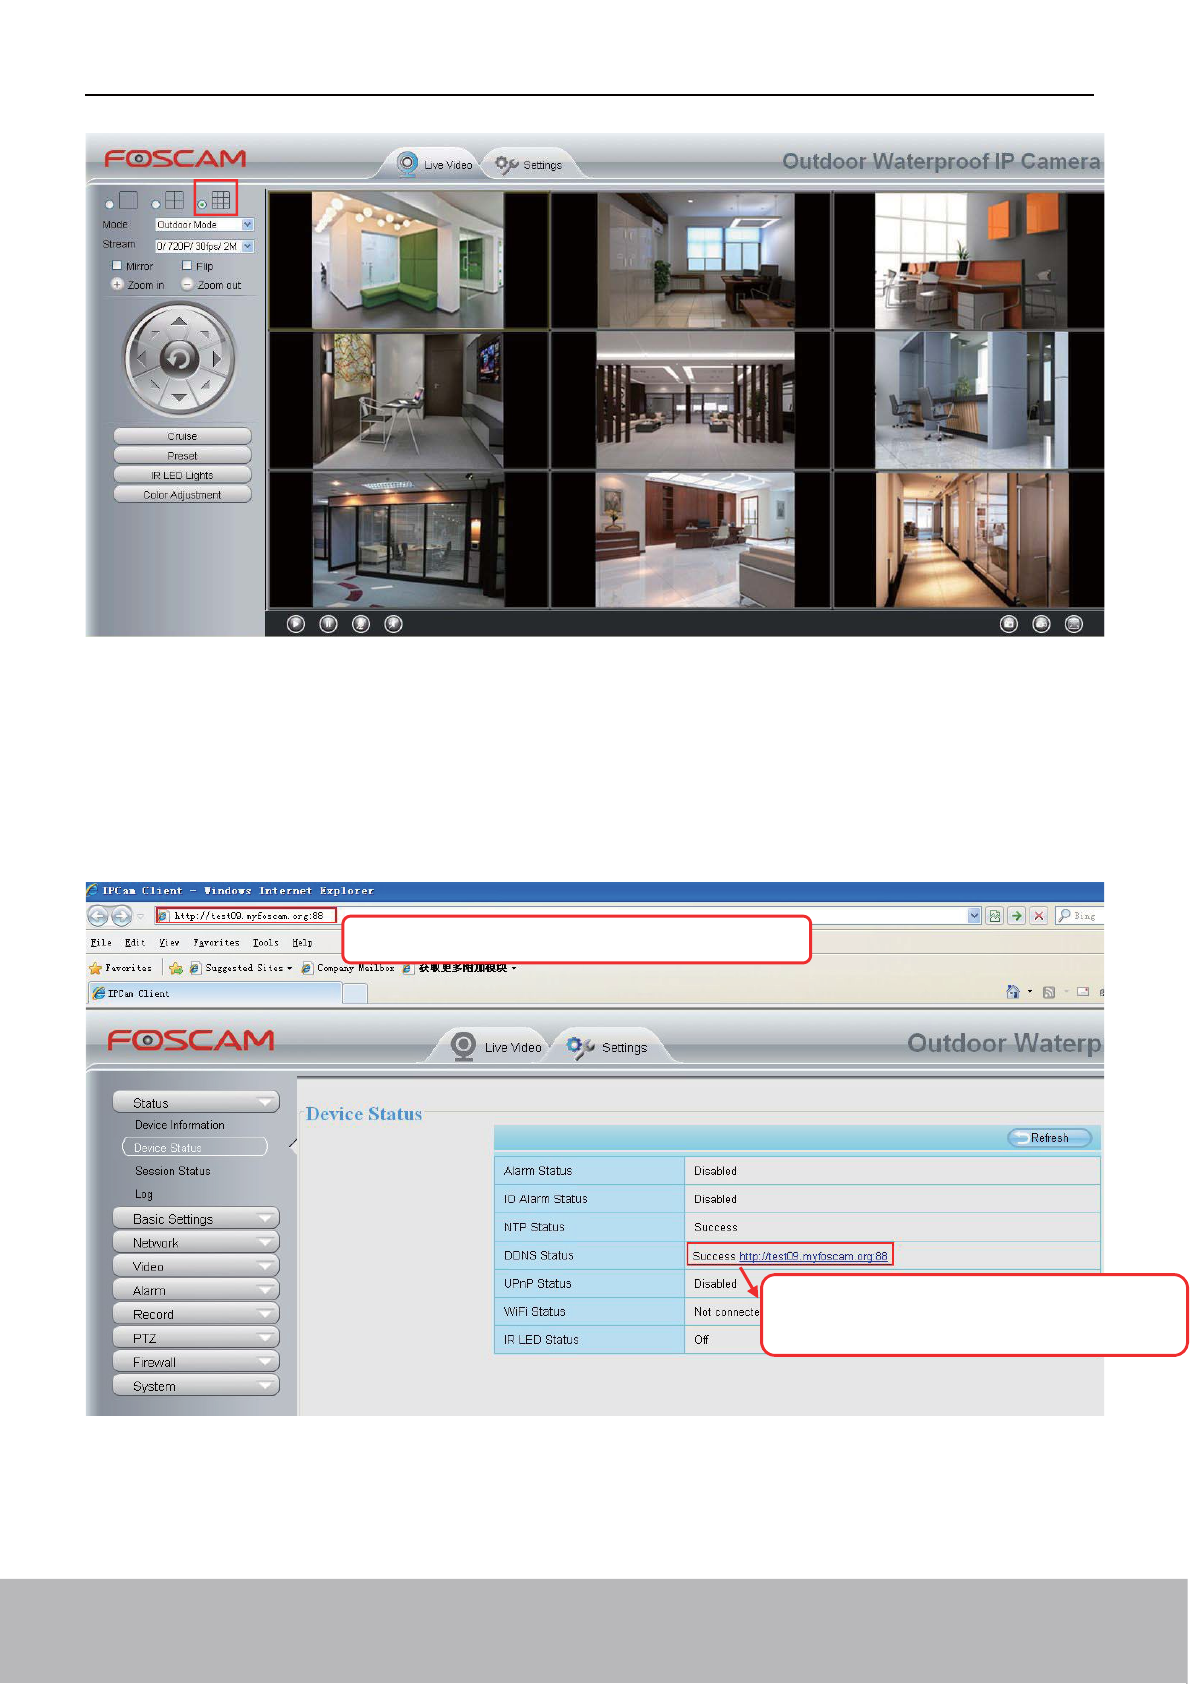Image resolution: width=1190 pixels, height=1684 pixels.
Task: Click the play icon below the camera grid
Action: [295, 623]
